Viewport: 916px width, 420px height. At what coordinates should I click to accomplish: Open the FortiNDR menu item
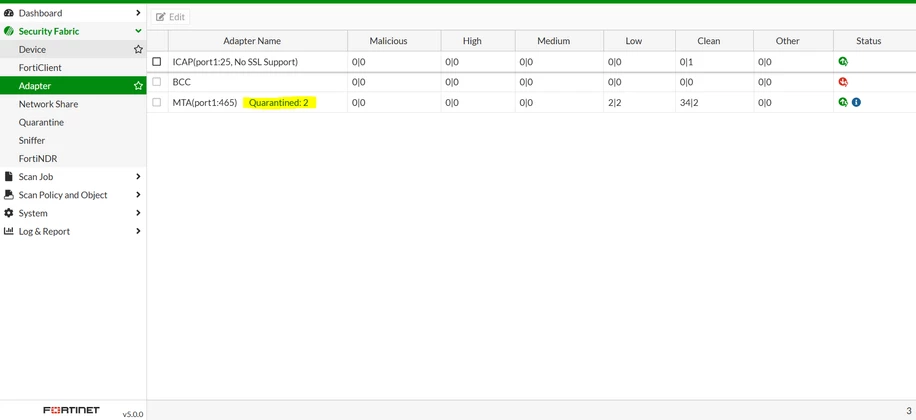point(73,159)
